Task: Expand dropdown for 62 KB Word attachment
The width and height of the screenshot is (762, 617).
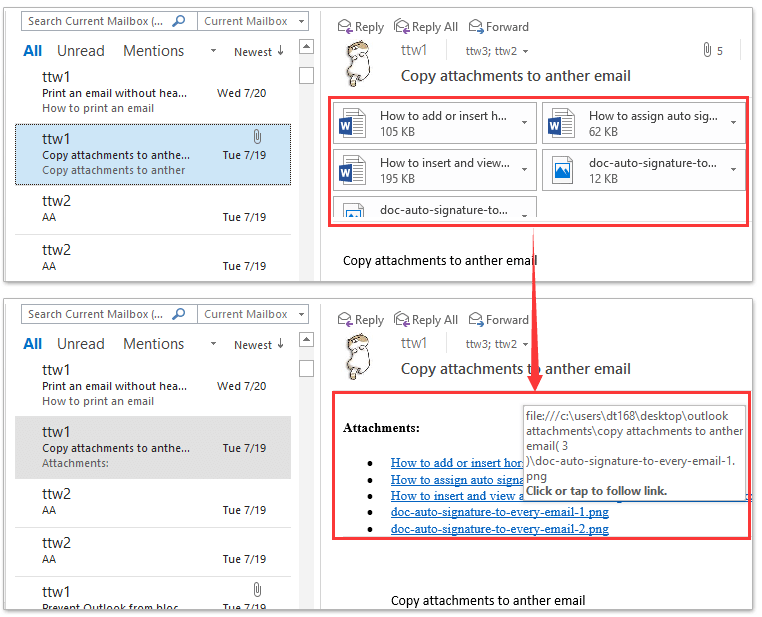Action: (733, 122)
